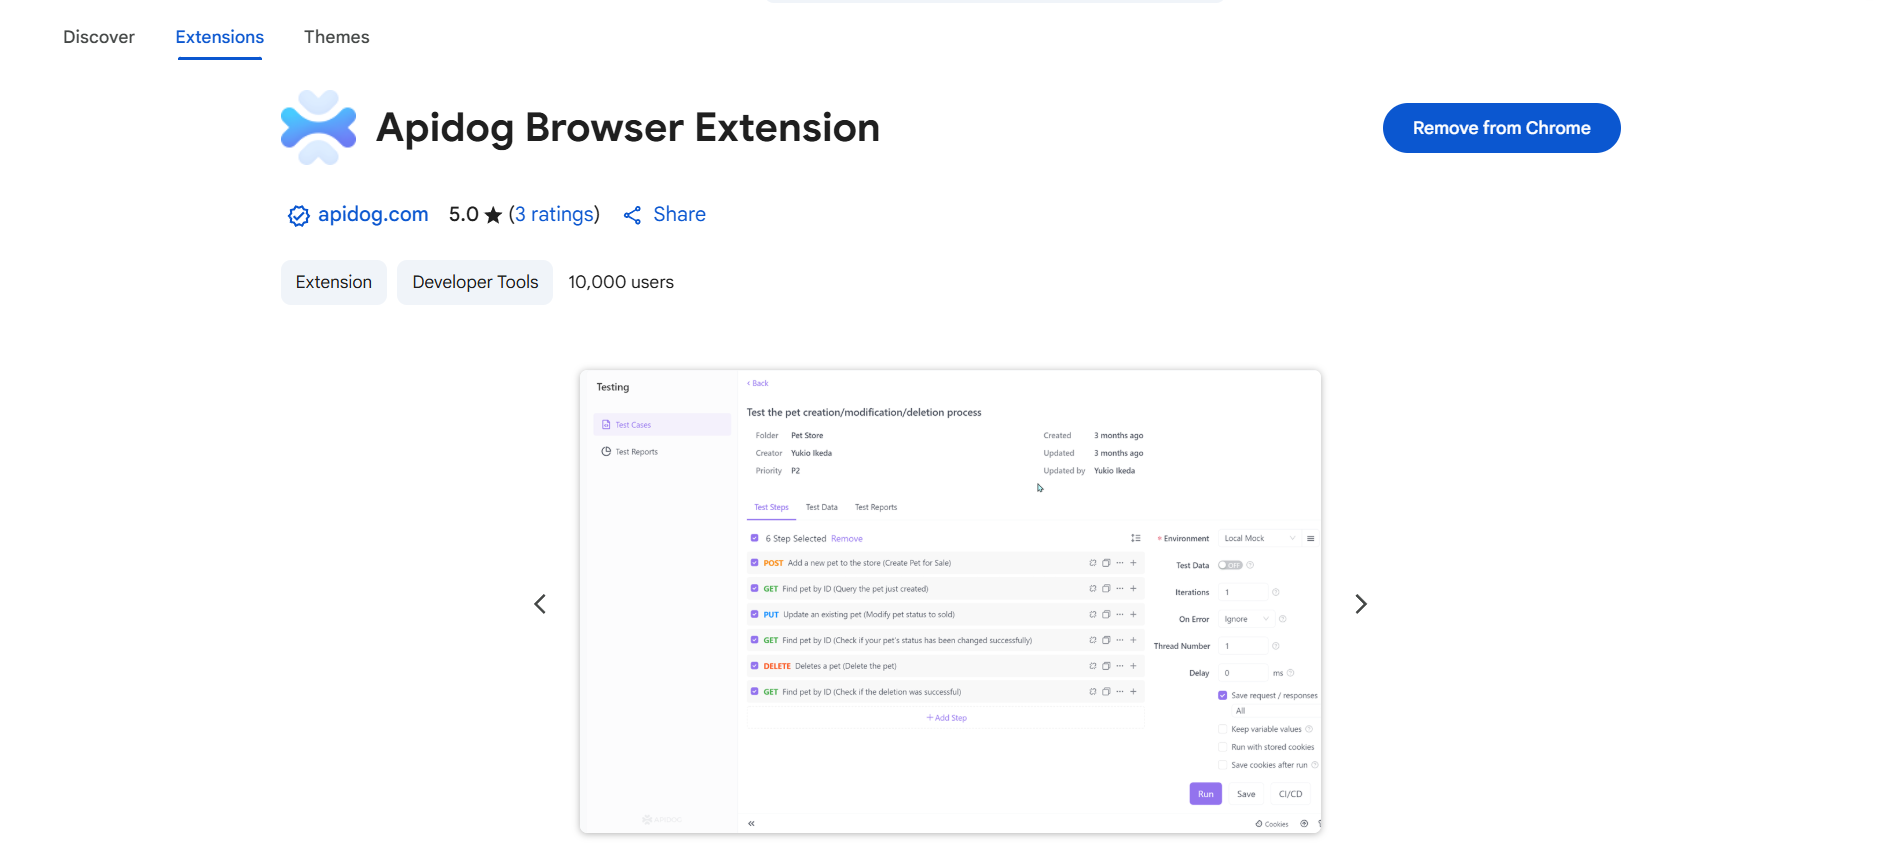Show the previous screenshot with left arrow
Viewport: 1893px width, 856px height.
(x=540, y=604)
